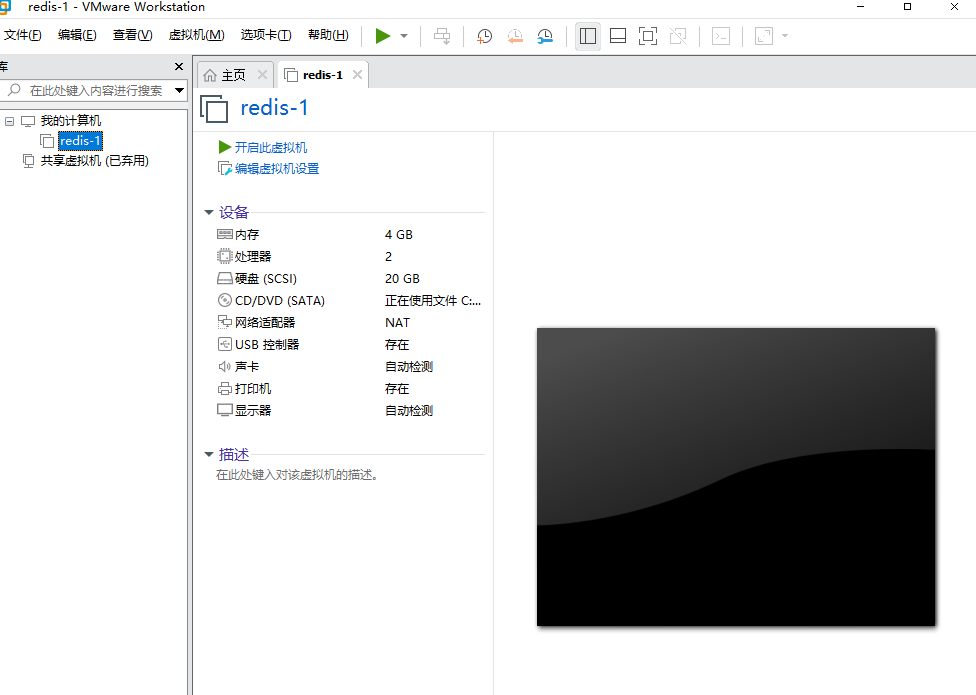Click the description text field placeholder

[x=297, y=475]
